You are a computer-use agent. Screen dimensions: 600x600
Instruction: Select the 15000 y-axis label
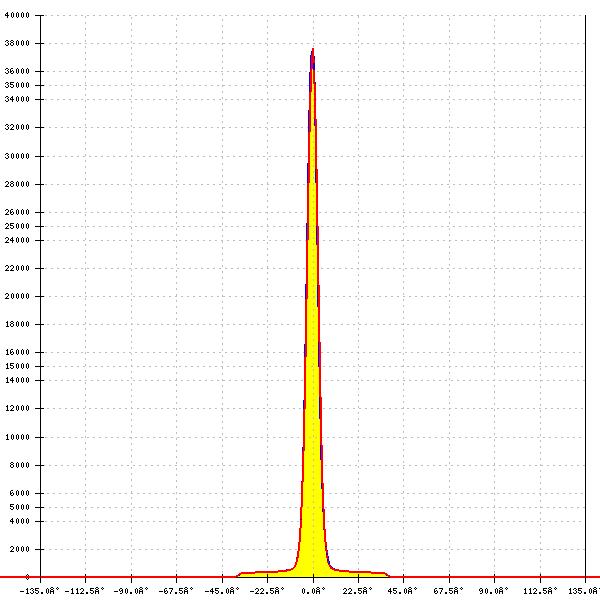(17, 366)
